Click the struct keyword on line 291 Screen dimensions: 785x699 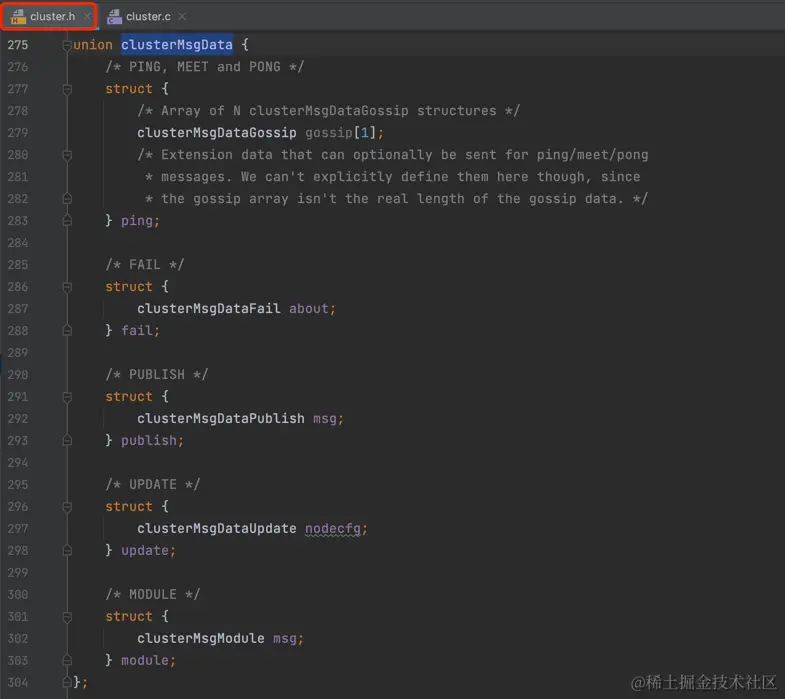129,397
